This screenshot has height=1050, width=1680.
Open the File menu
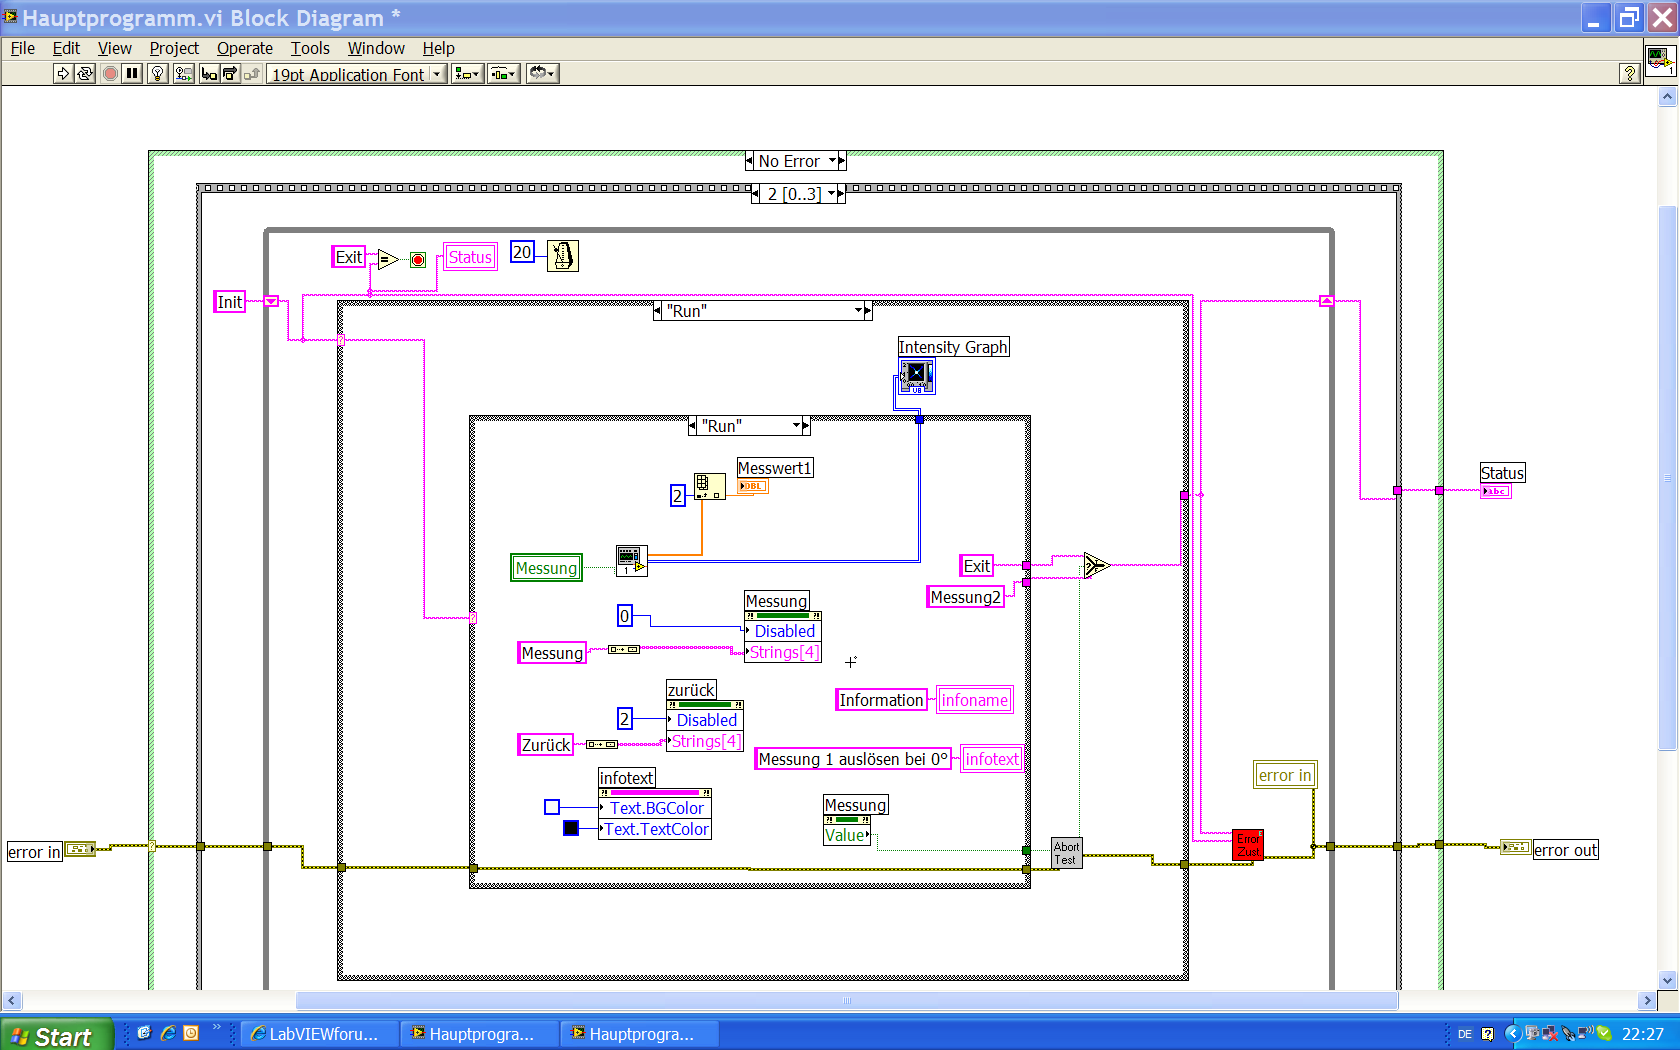22,48
